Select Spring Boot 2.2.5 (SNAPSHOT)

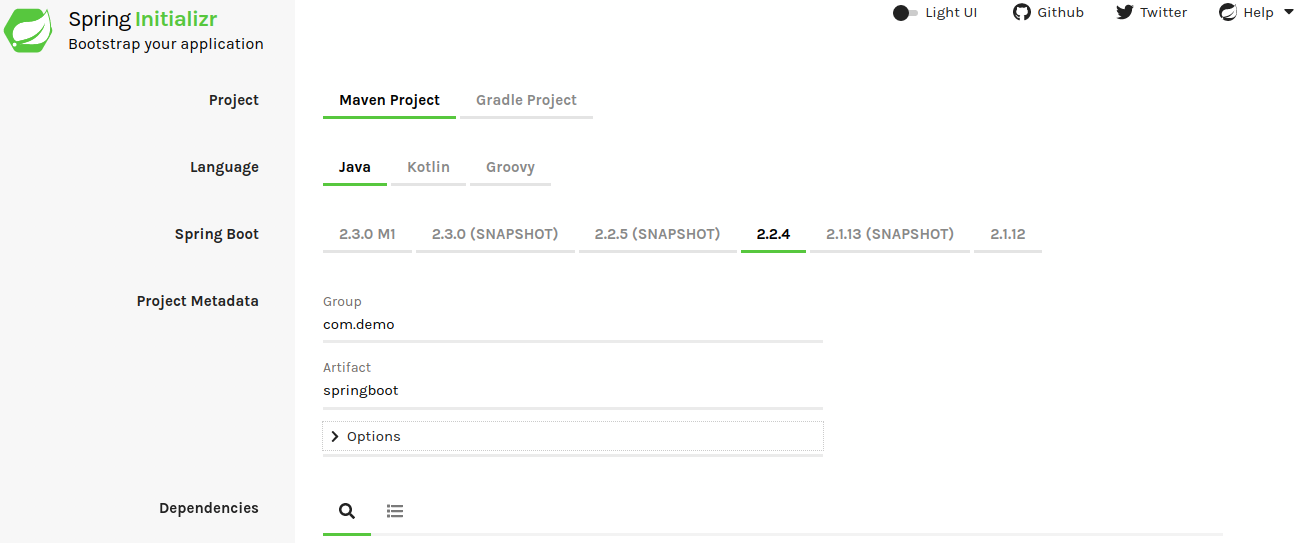pyautogui.click(x=657, y=234)
